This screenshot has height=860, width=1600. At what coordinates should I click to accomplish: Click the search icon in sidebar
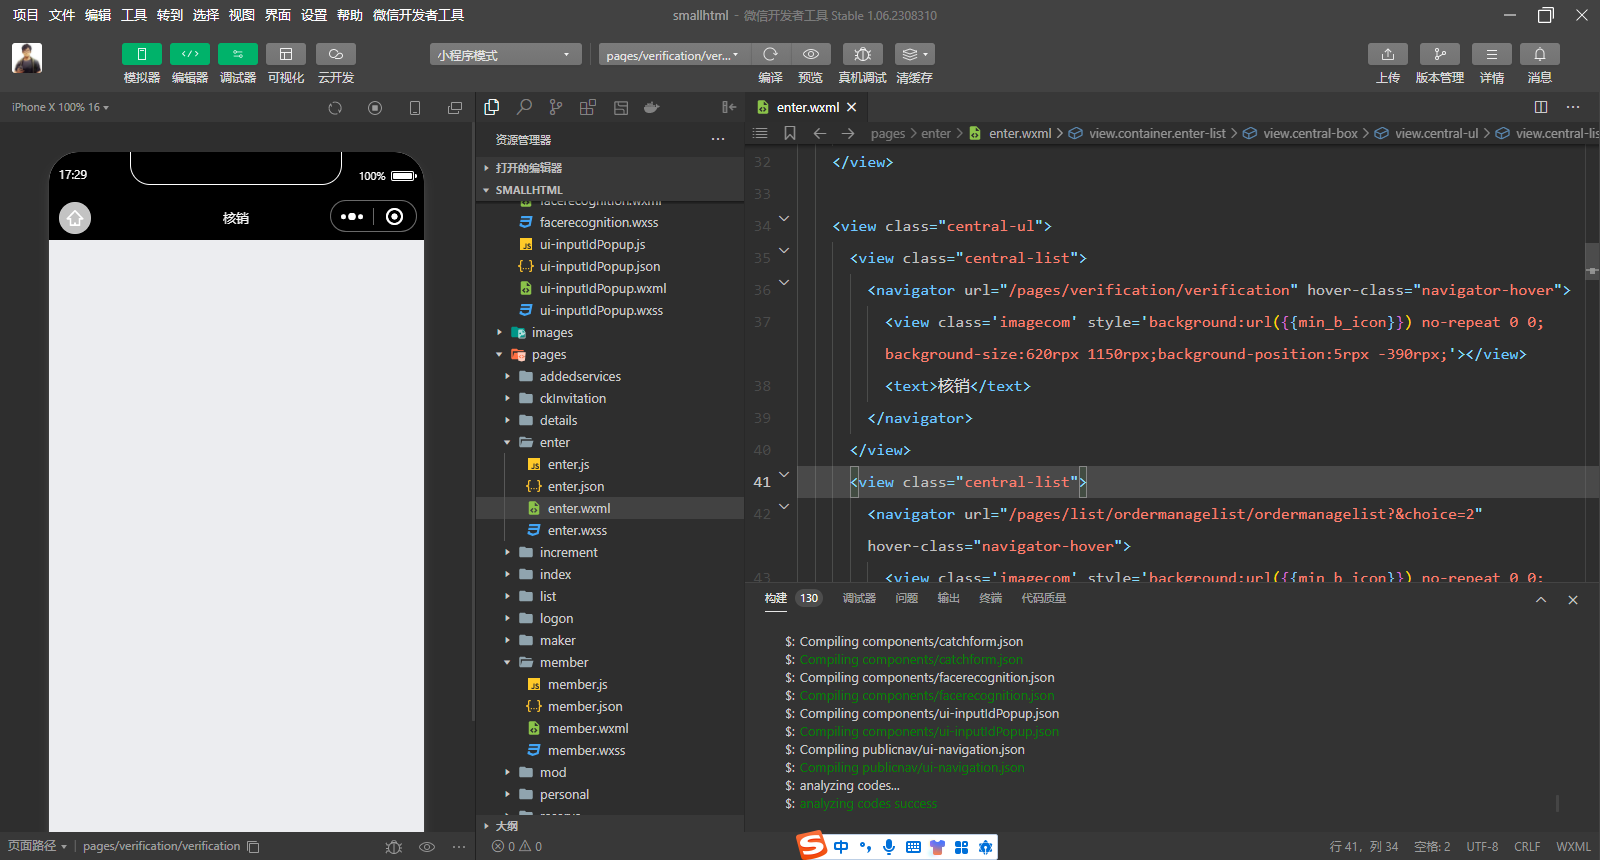[524, 107]
